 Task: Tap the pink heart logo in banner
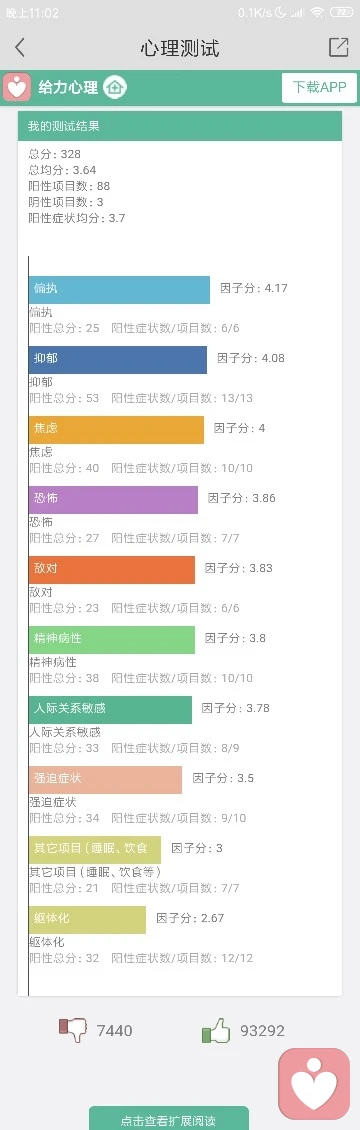[x=16, y=87]
